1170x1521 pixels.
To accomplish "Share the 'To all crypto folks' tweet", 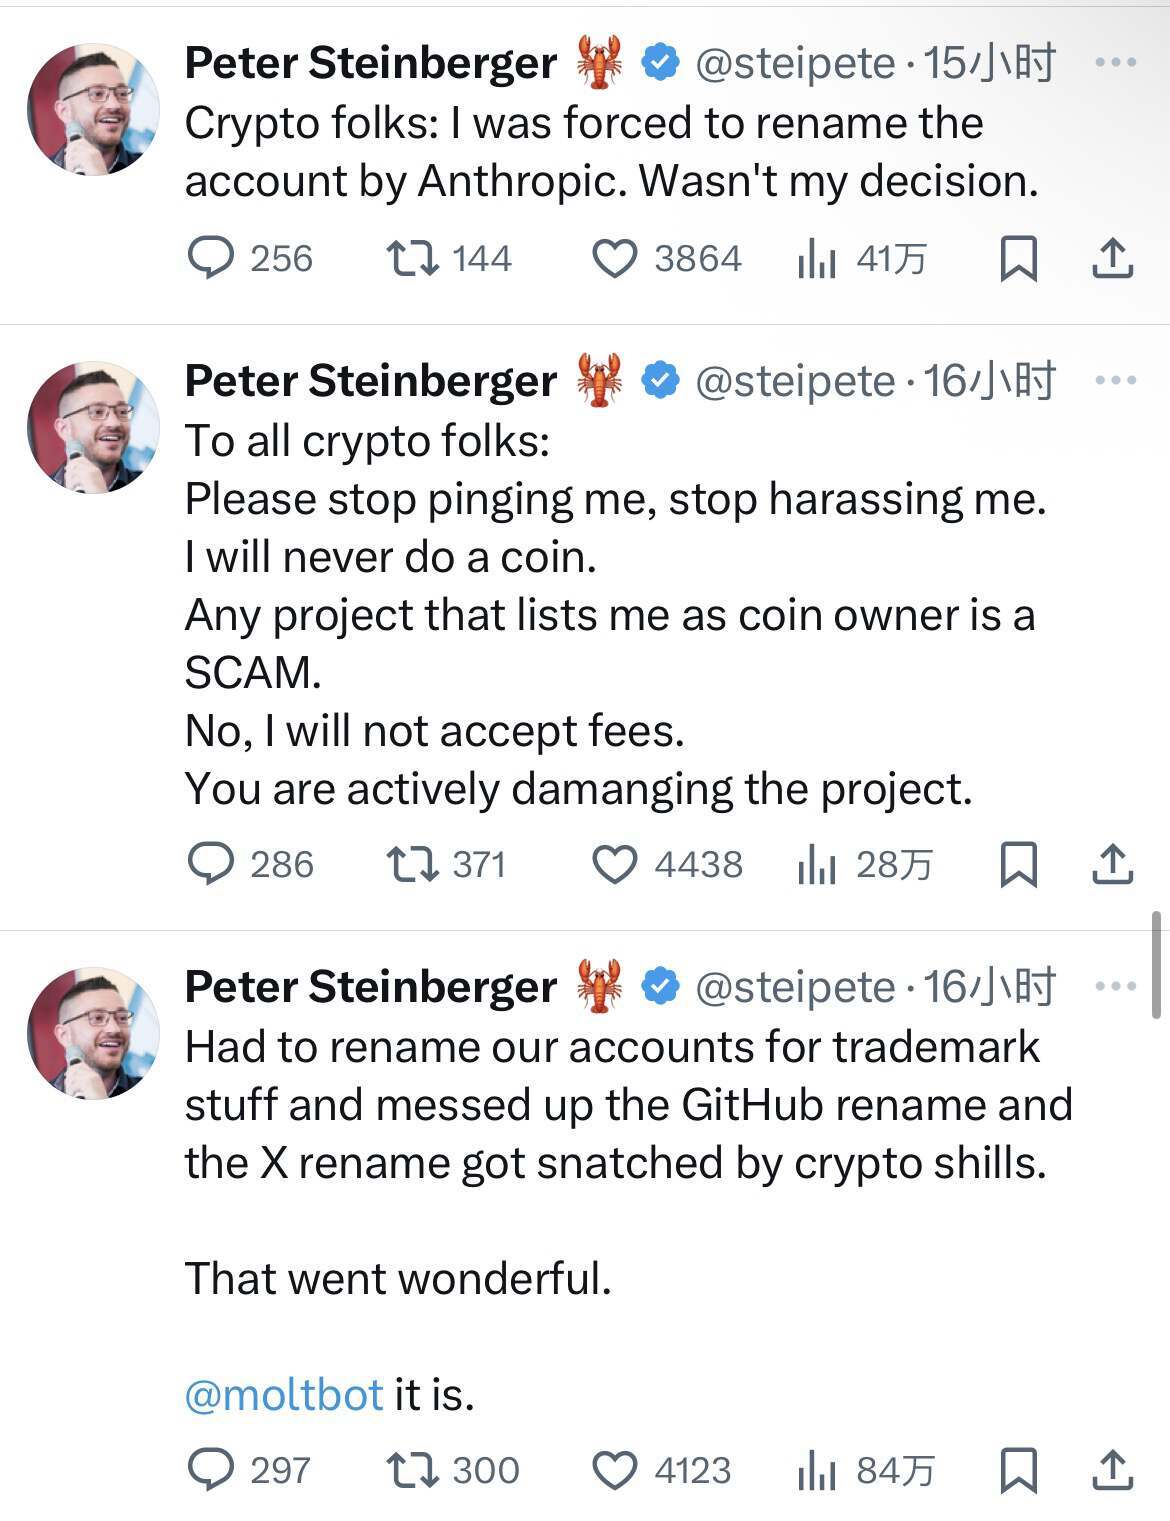I will (x=1112, y=864).
